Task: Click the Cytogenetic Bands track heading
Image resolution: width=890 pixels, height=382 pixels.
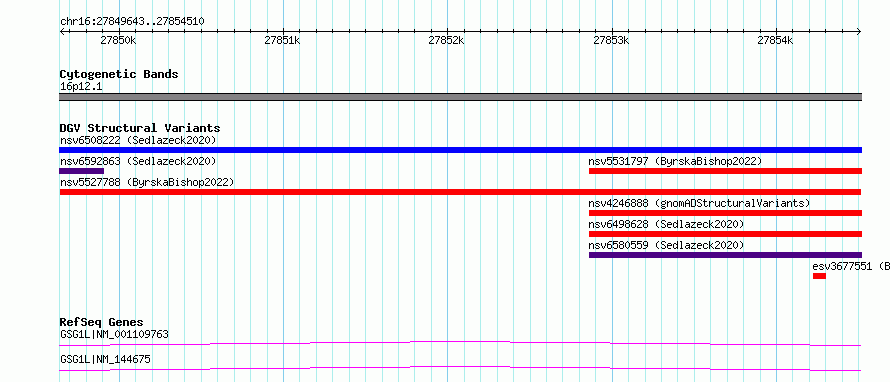Action: pyautogui.click(x=119, y=74)
